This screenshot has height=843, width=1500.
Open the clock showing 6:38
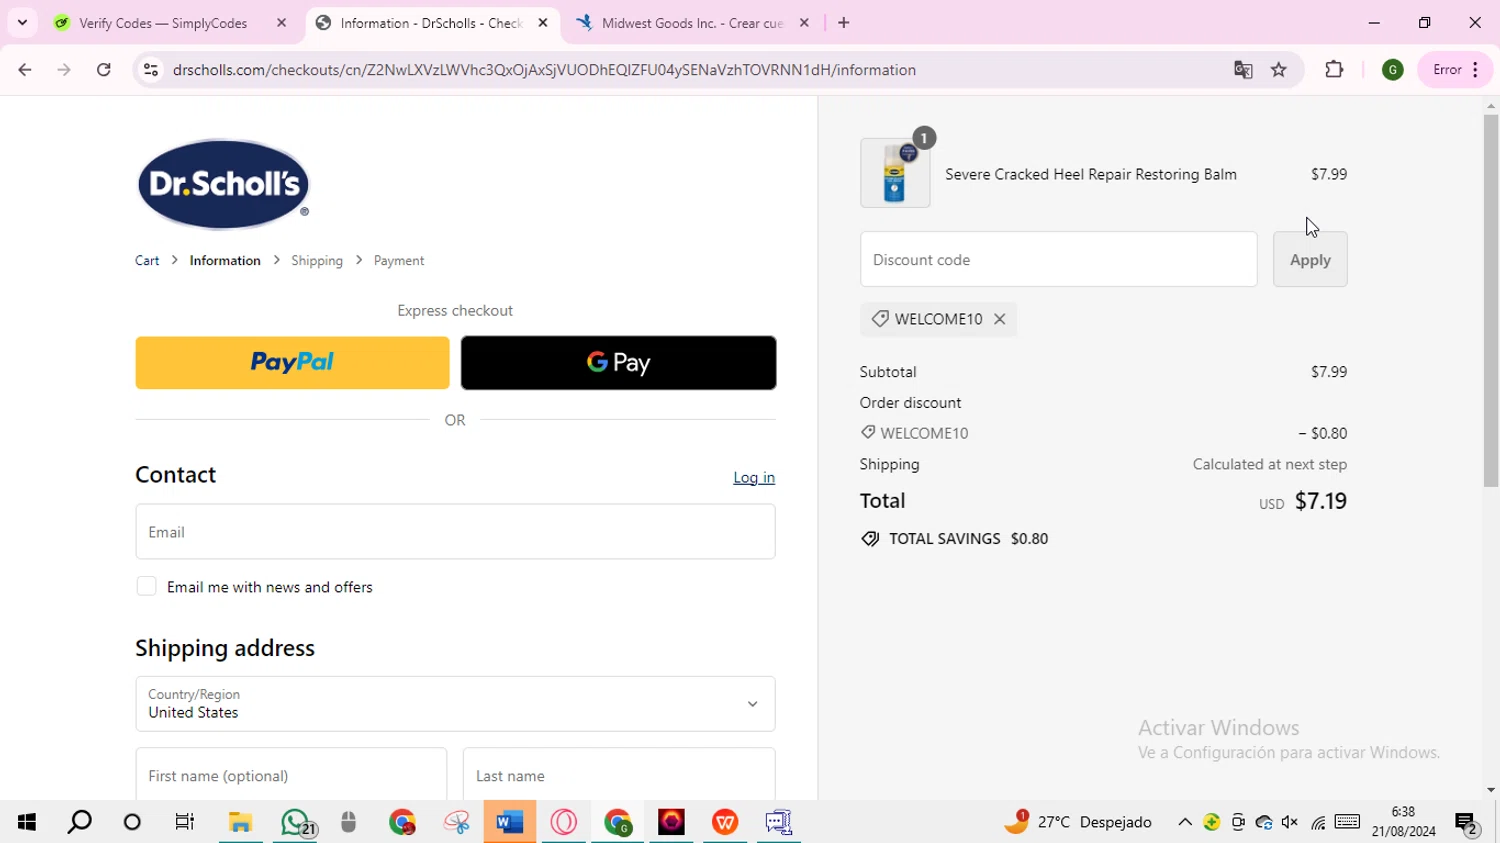tap(1404, 821)
